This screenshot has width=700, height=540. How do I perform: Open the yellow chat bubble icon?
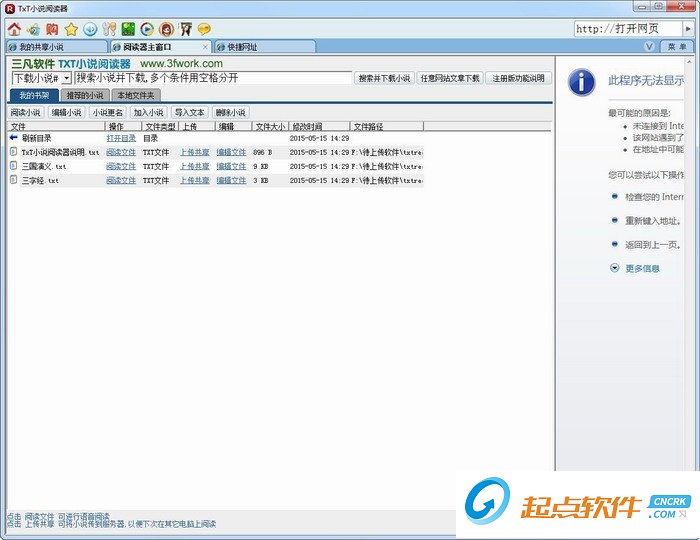coord(204,29)
